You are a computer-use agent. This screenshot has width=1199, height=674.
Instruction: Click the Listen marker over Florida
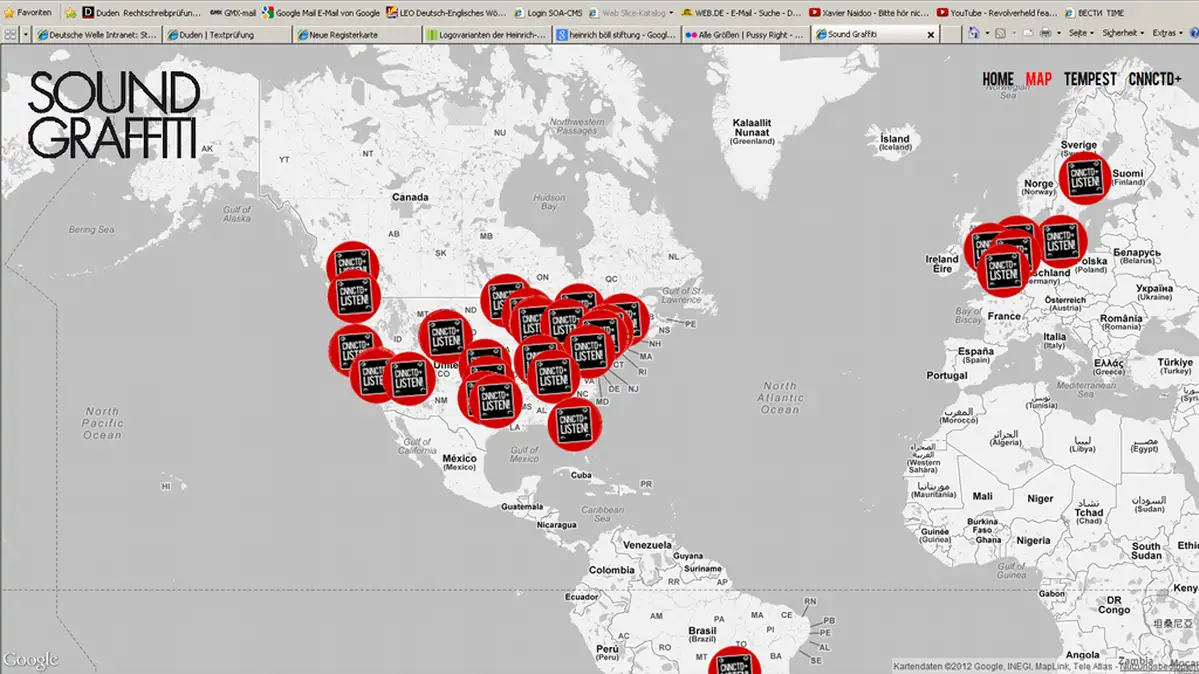(575, 423)
